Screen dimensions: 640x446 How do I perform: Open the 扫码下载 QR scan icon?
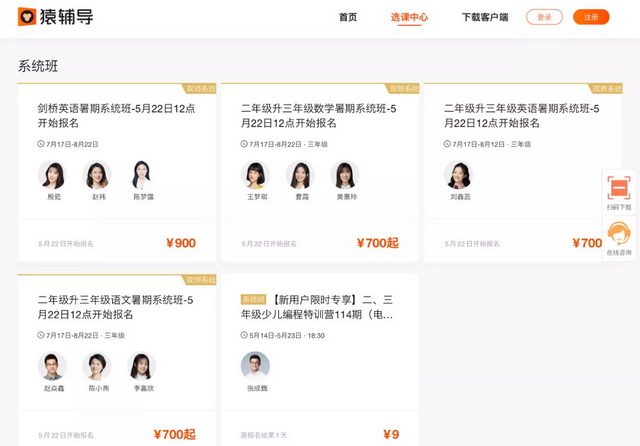619,188
